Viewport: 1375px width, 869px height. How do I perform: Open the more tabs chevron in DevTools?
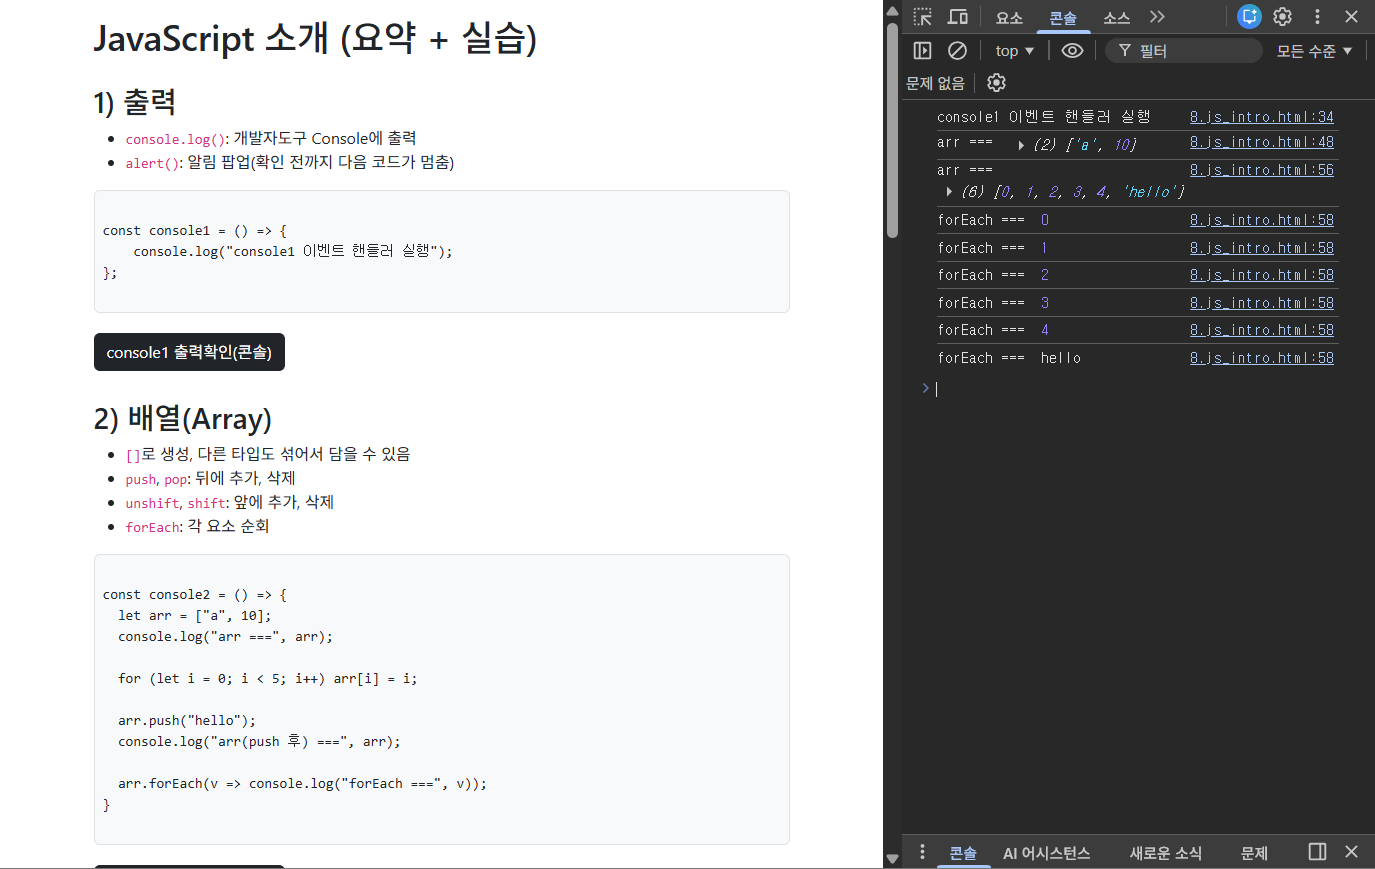click(1157, 17)
